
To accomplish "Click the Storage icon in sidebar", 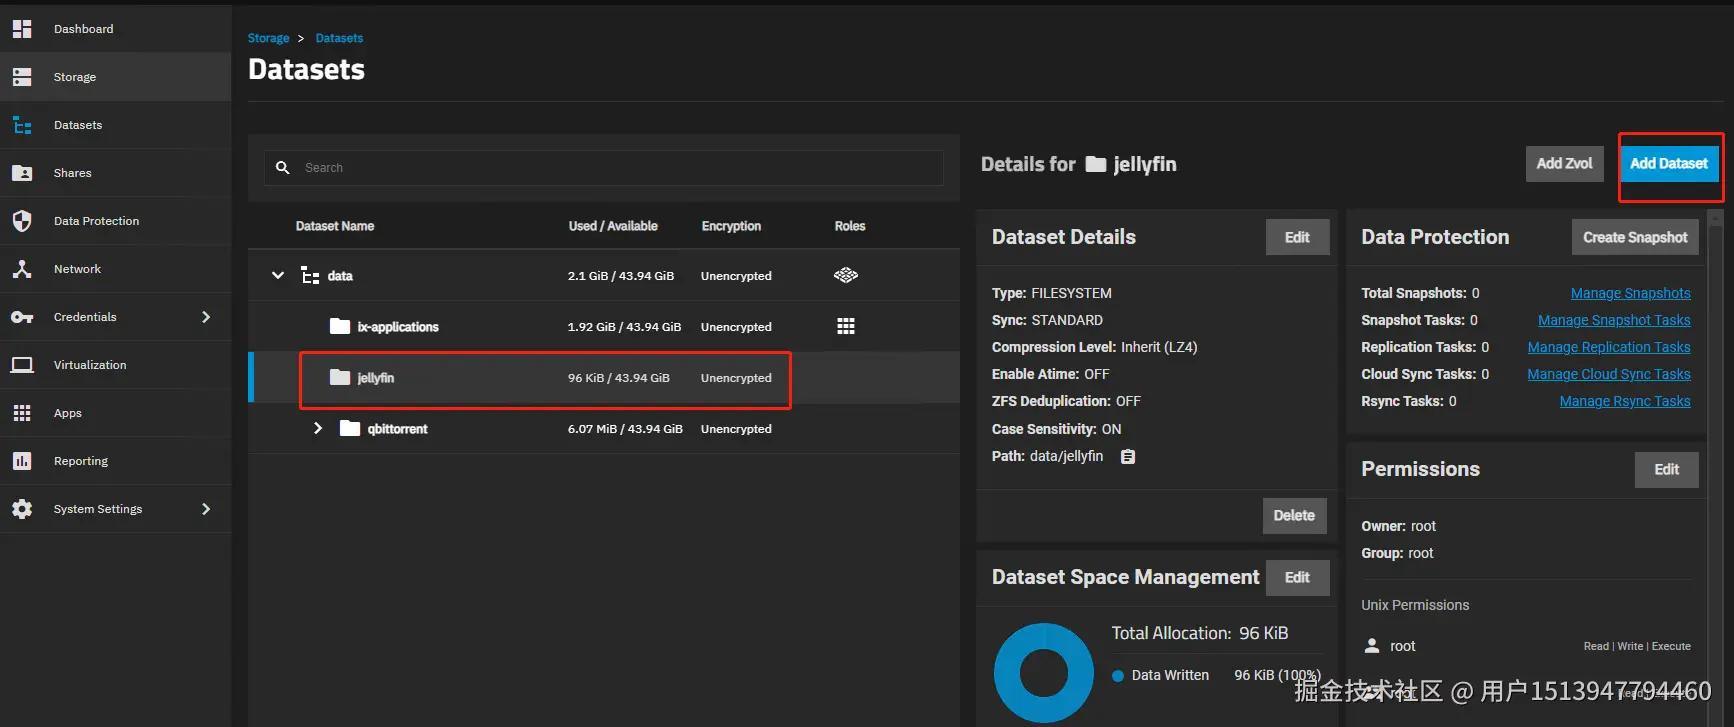I will click(x=22, y=77).
